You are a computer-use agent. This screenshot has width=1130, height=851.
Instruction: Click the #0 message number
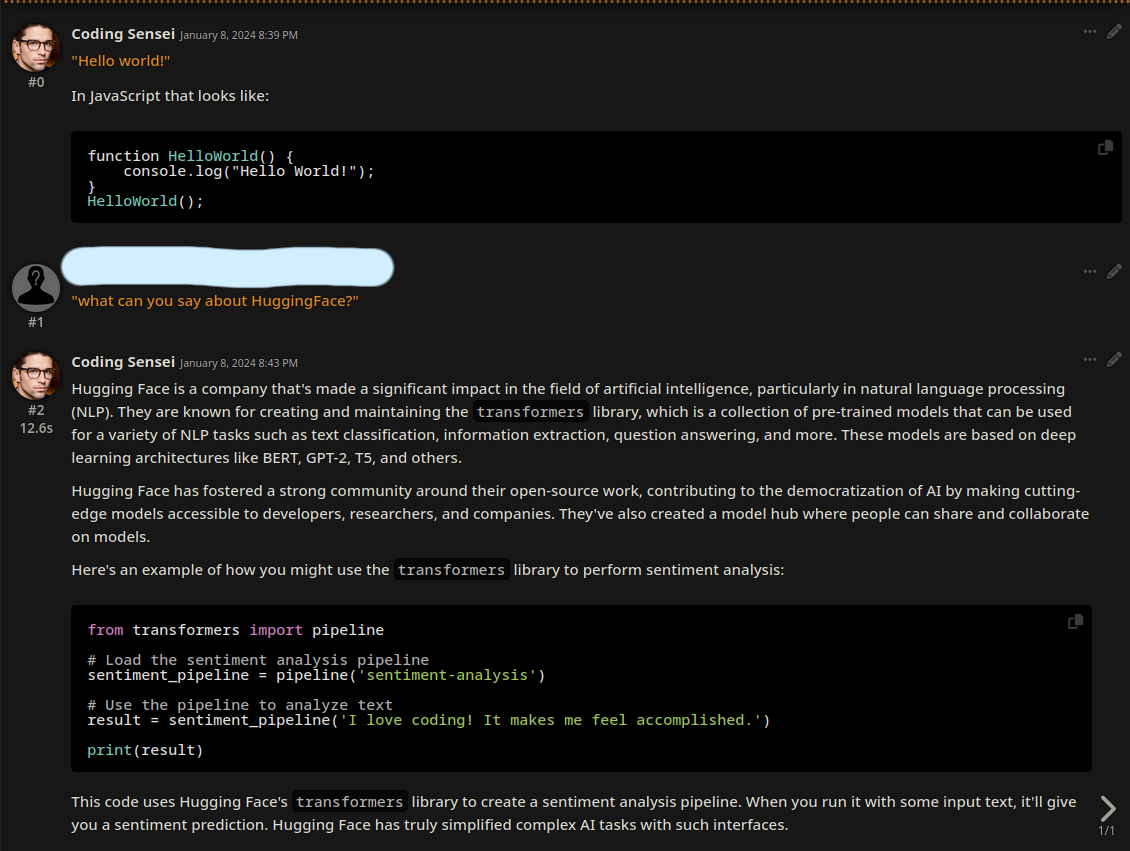pyautogui.click(x=36, y=82)
